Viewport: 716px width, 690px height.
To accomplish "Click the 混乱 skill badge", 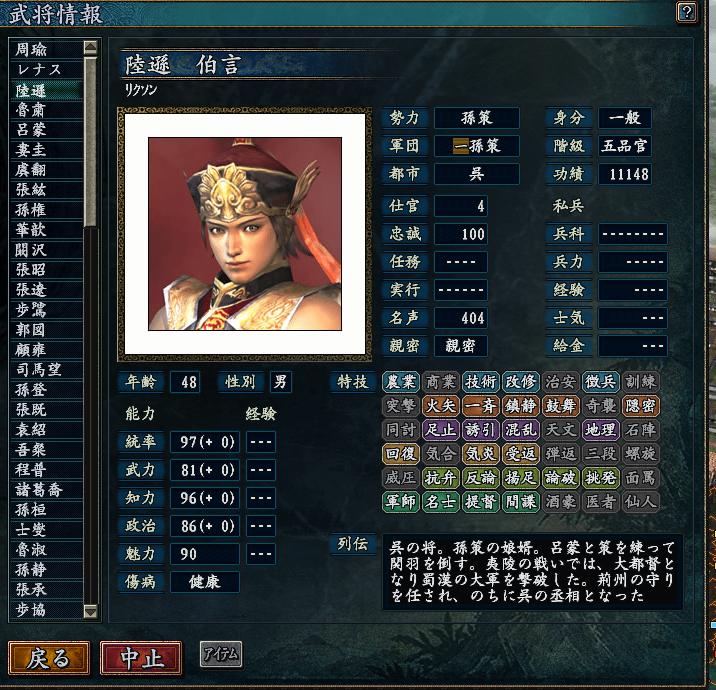I will coord(521,430).
